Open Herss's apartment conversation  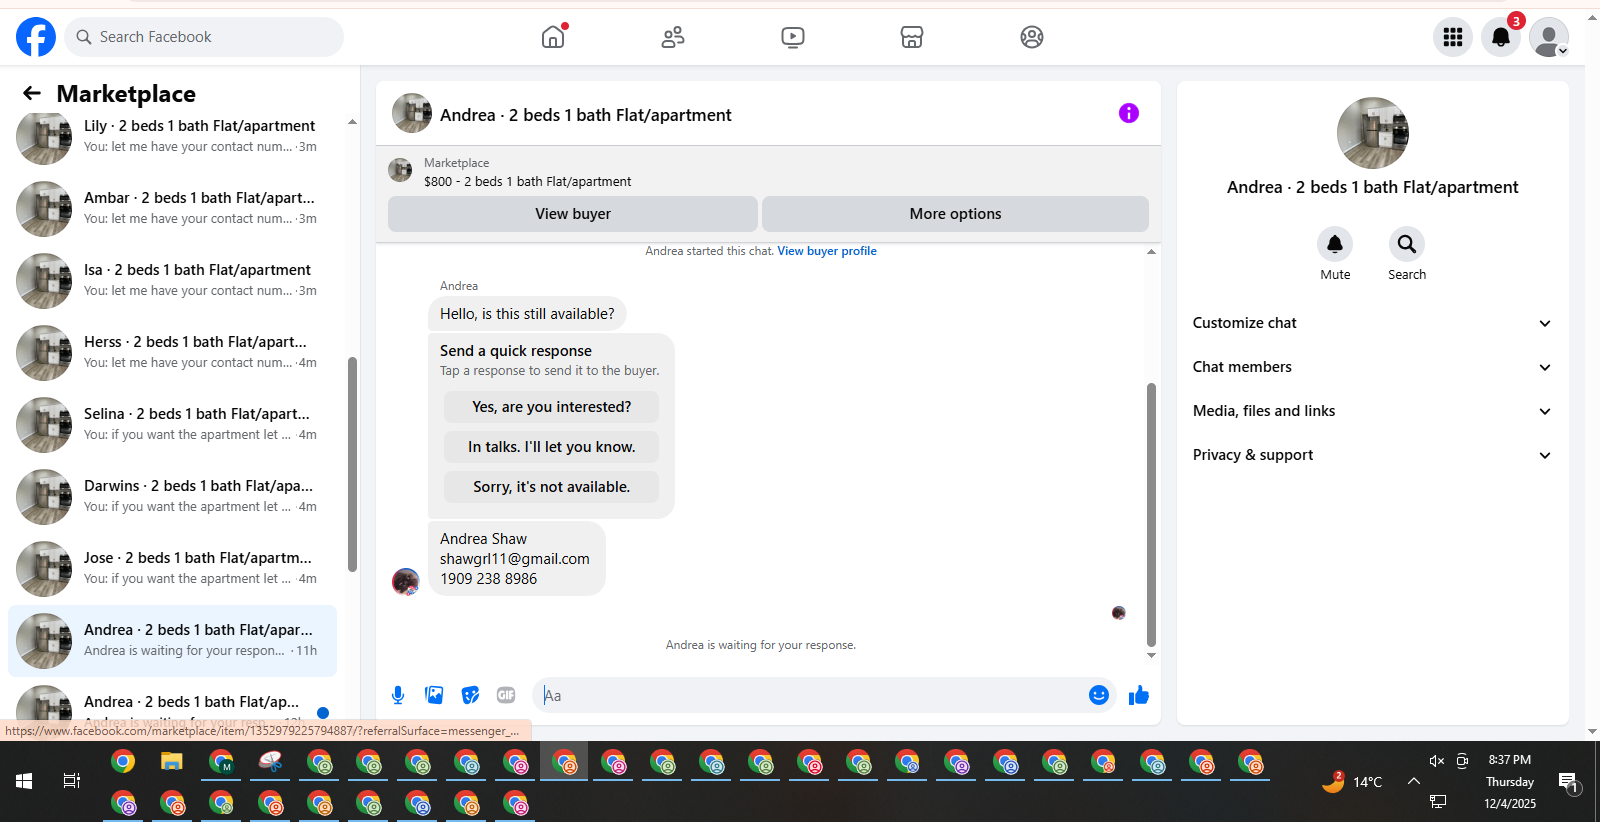click(172, 352)
